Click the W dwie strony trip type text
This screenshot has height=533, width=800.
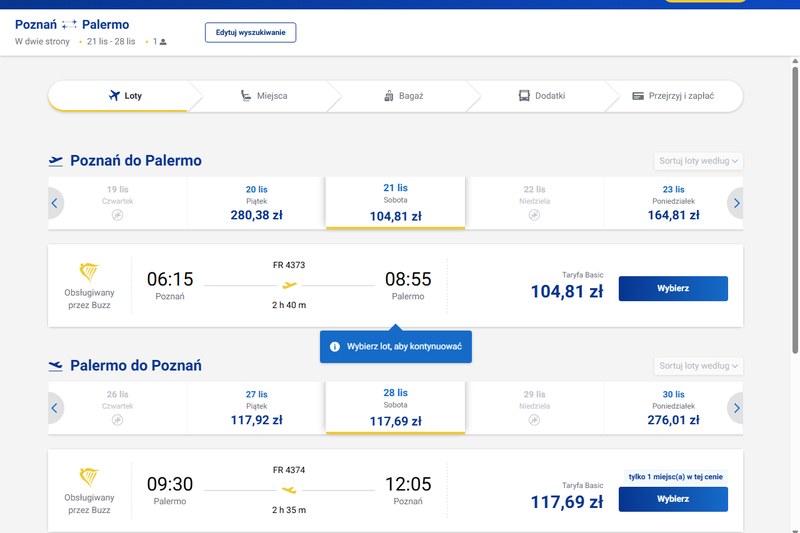42,42
